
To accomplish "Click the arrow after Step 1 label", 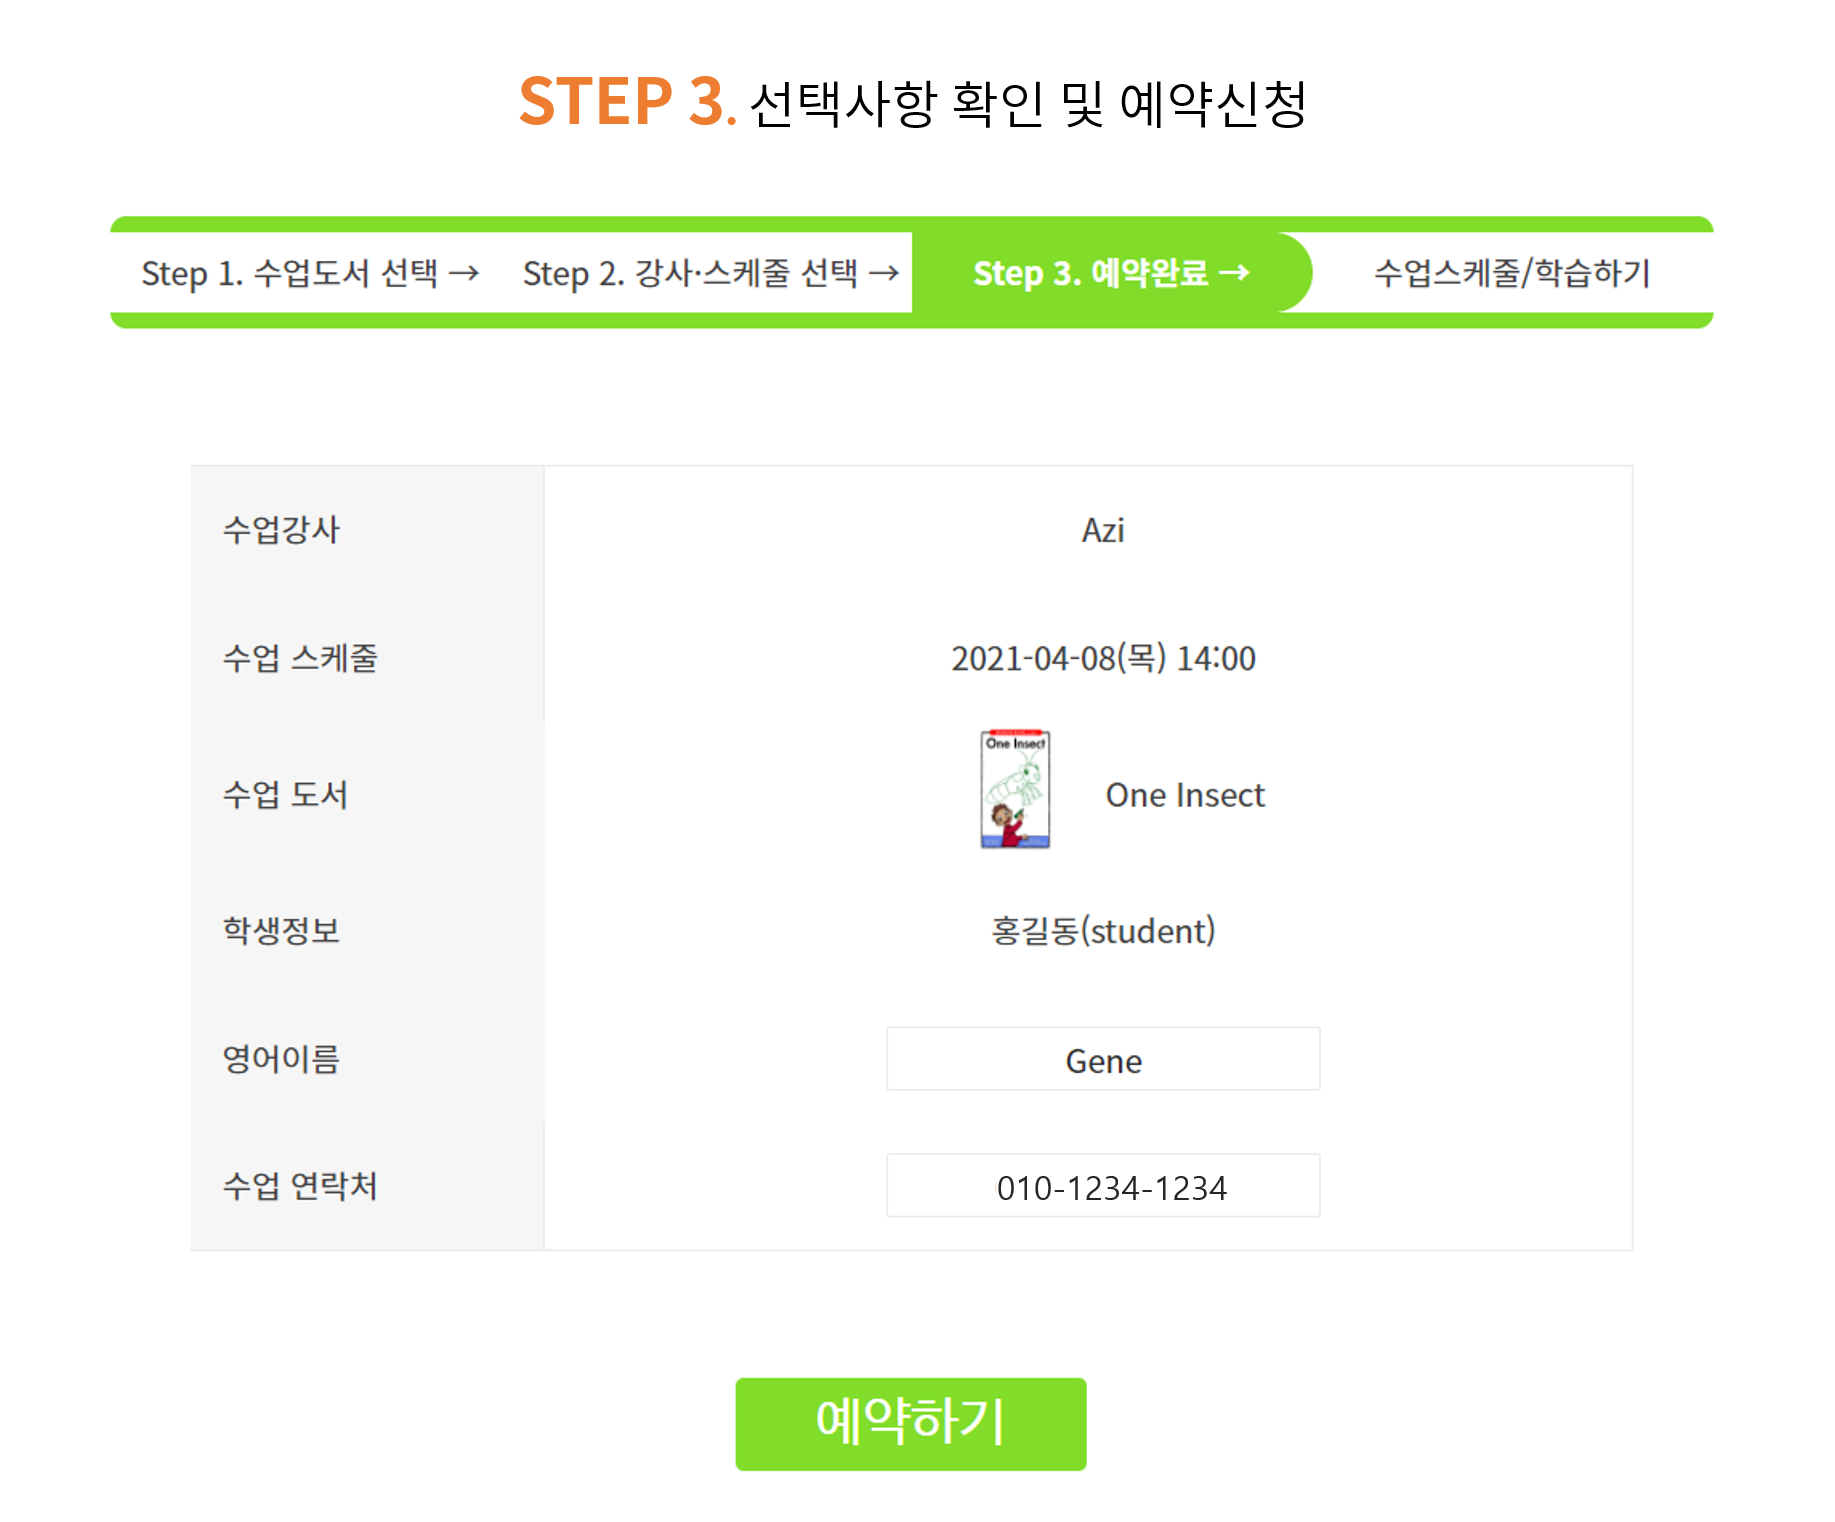I will pyautogui.click(x=464, y=273).
